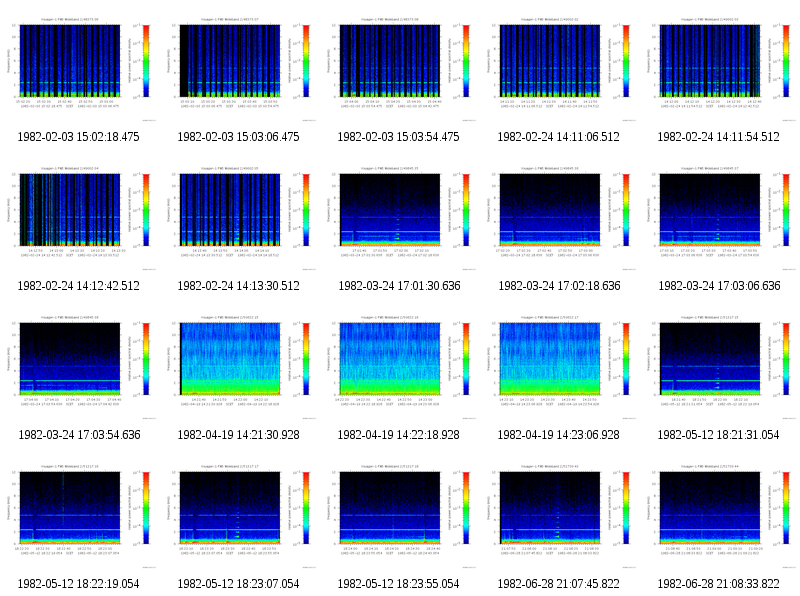The image size is (800, 596).
Task: Click the caption text 1982-02-03 15:03:54.475
Action: pyautogui.click(x=398, y=137)
